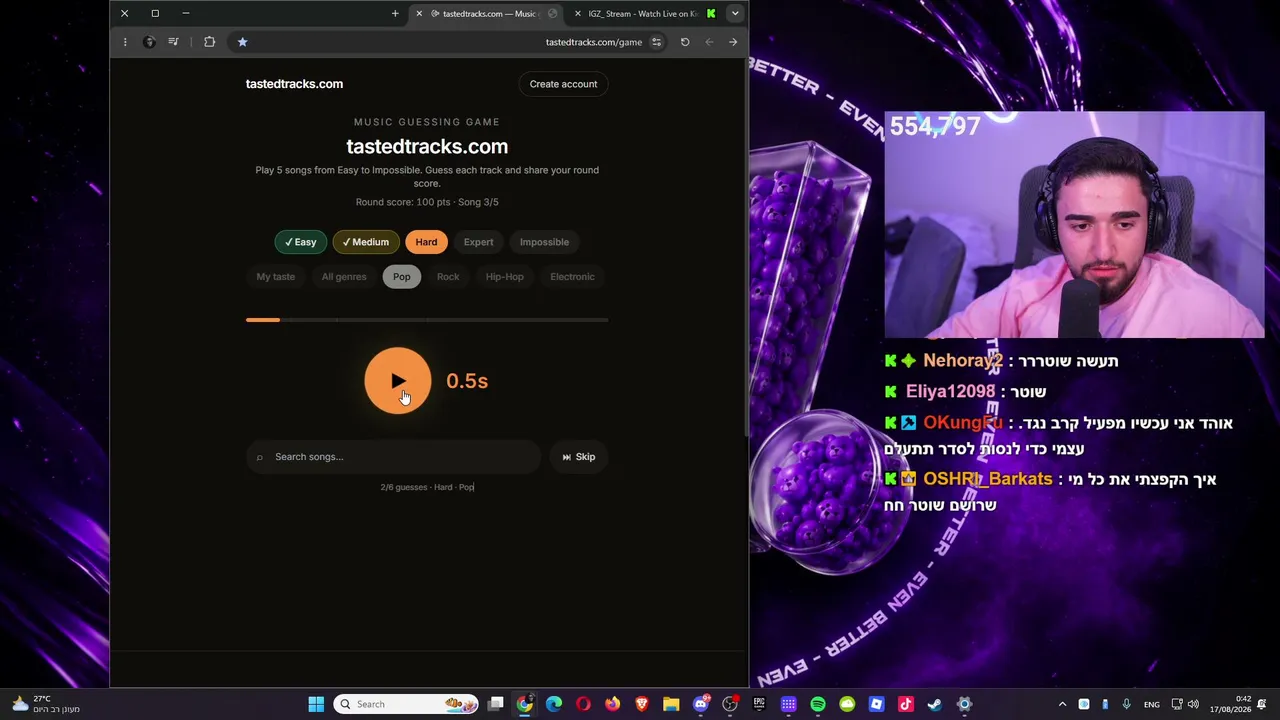1280x720 pixels.
Task: Click the bookmark star icon
Action: [x=242, y=42]
